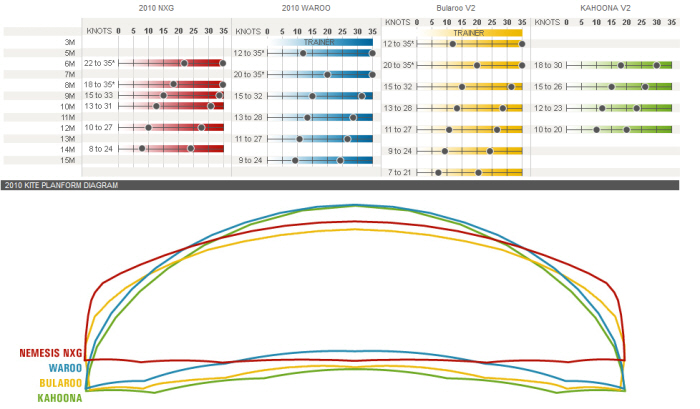
Task: Click Kahoona's 10 to 20 range label
Action: coord(548,129)
